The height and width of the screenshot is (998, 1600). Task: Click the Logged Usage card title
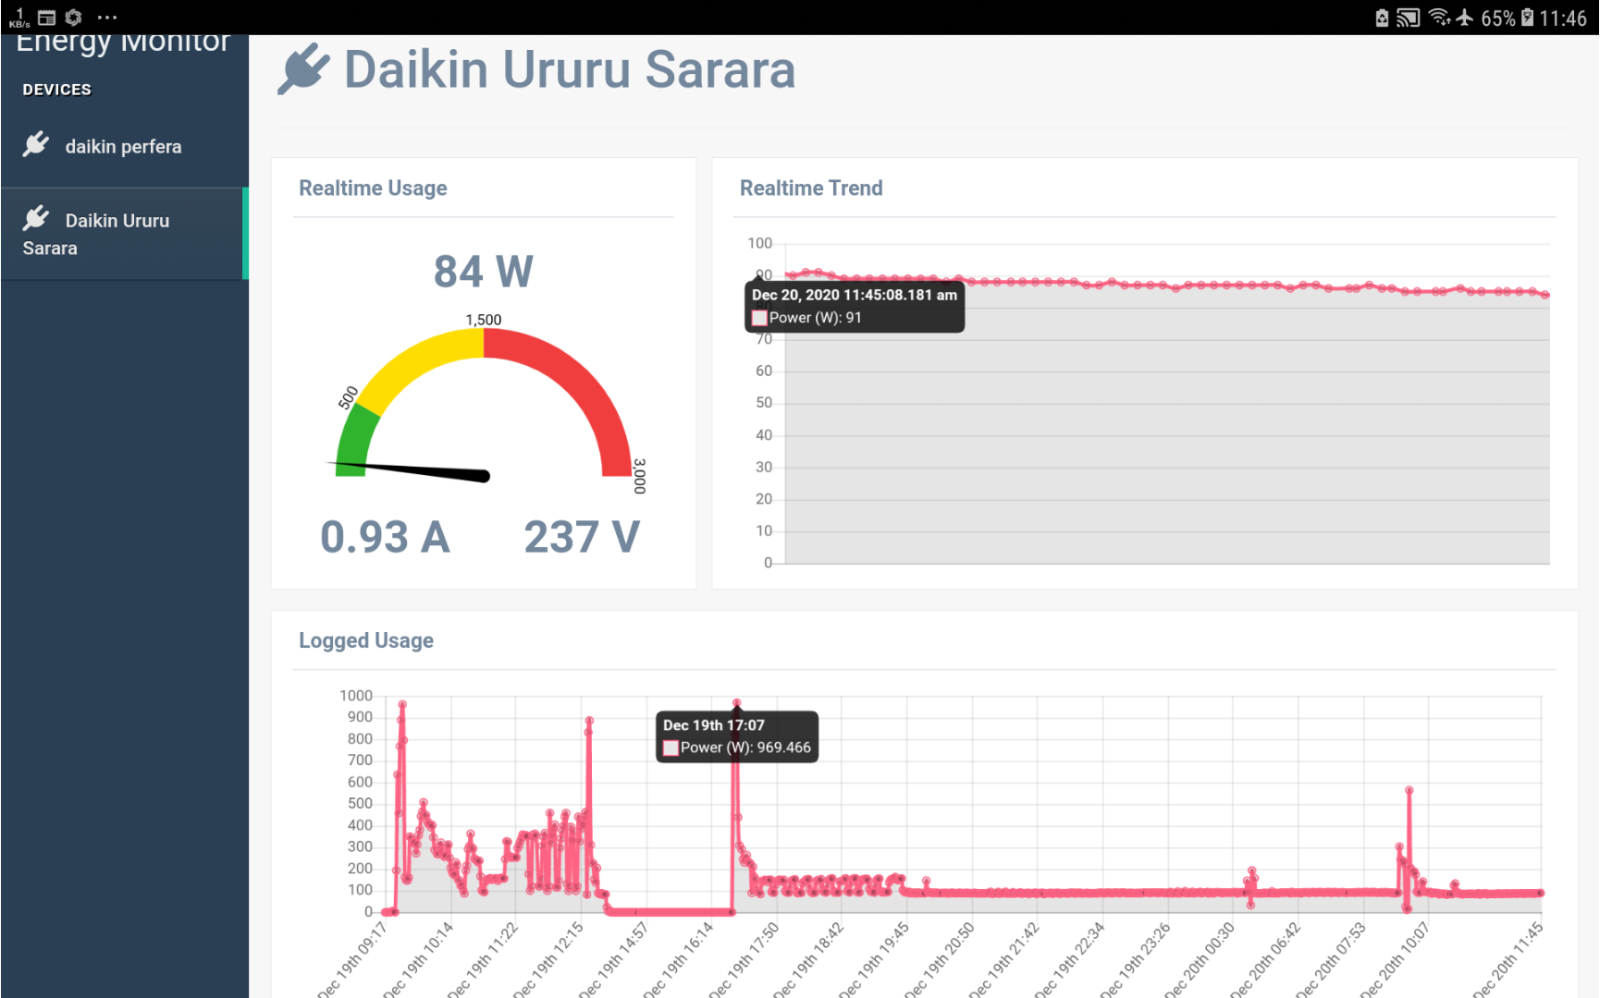click(x=366, y=640)
